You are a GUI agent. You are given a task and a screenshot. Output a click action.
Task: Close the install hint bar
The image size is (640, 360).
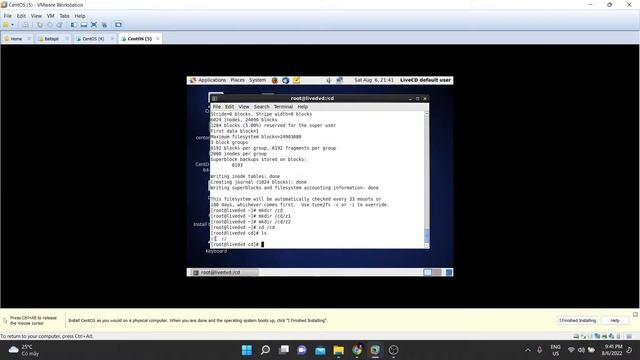(635, 314)
